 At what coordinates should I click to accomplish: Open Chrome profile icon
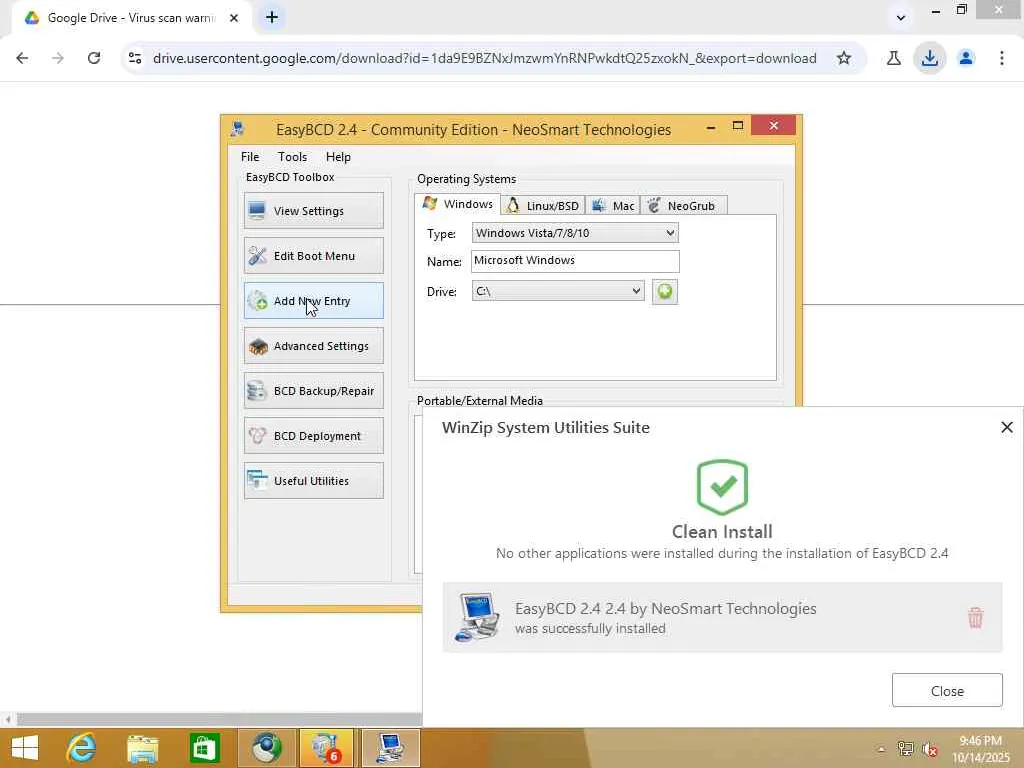point(966,58)
